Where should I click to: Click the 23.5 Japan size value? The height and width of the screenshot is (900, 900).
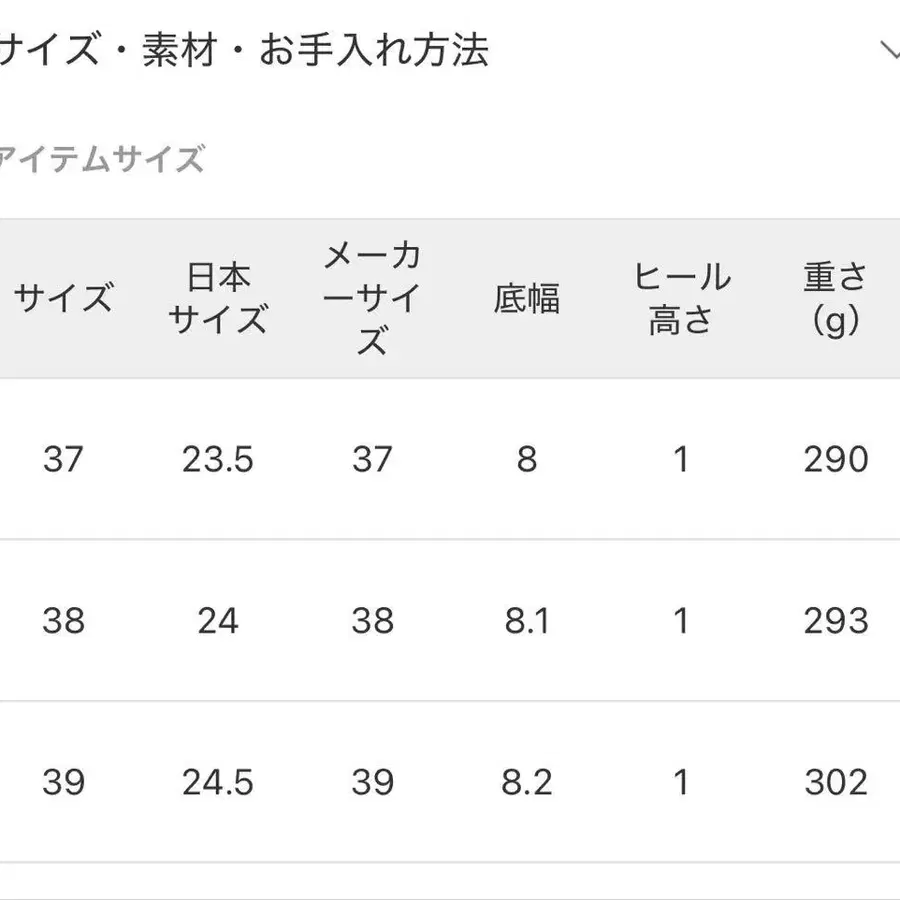click(218, 460)
